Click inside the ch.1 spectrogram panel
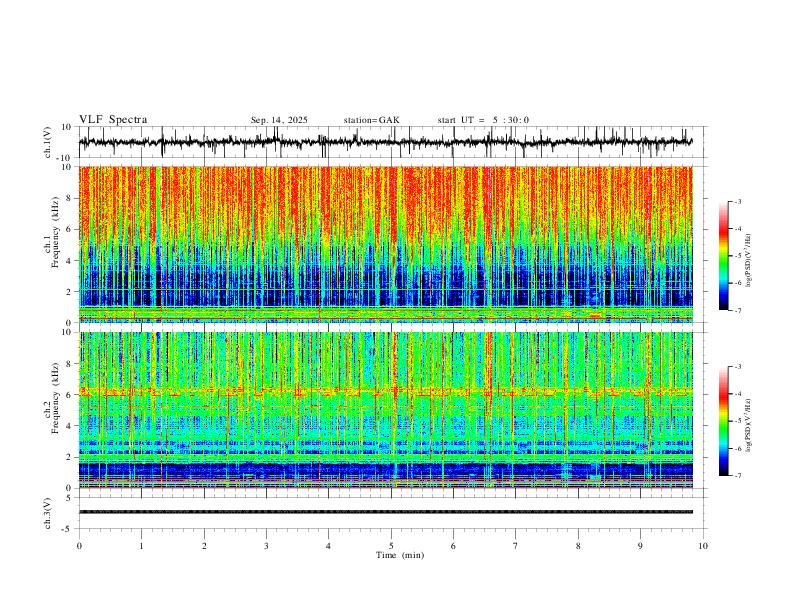The width and height of the screenshot is (792, 612). click(x=385, y=244)
